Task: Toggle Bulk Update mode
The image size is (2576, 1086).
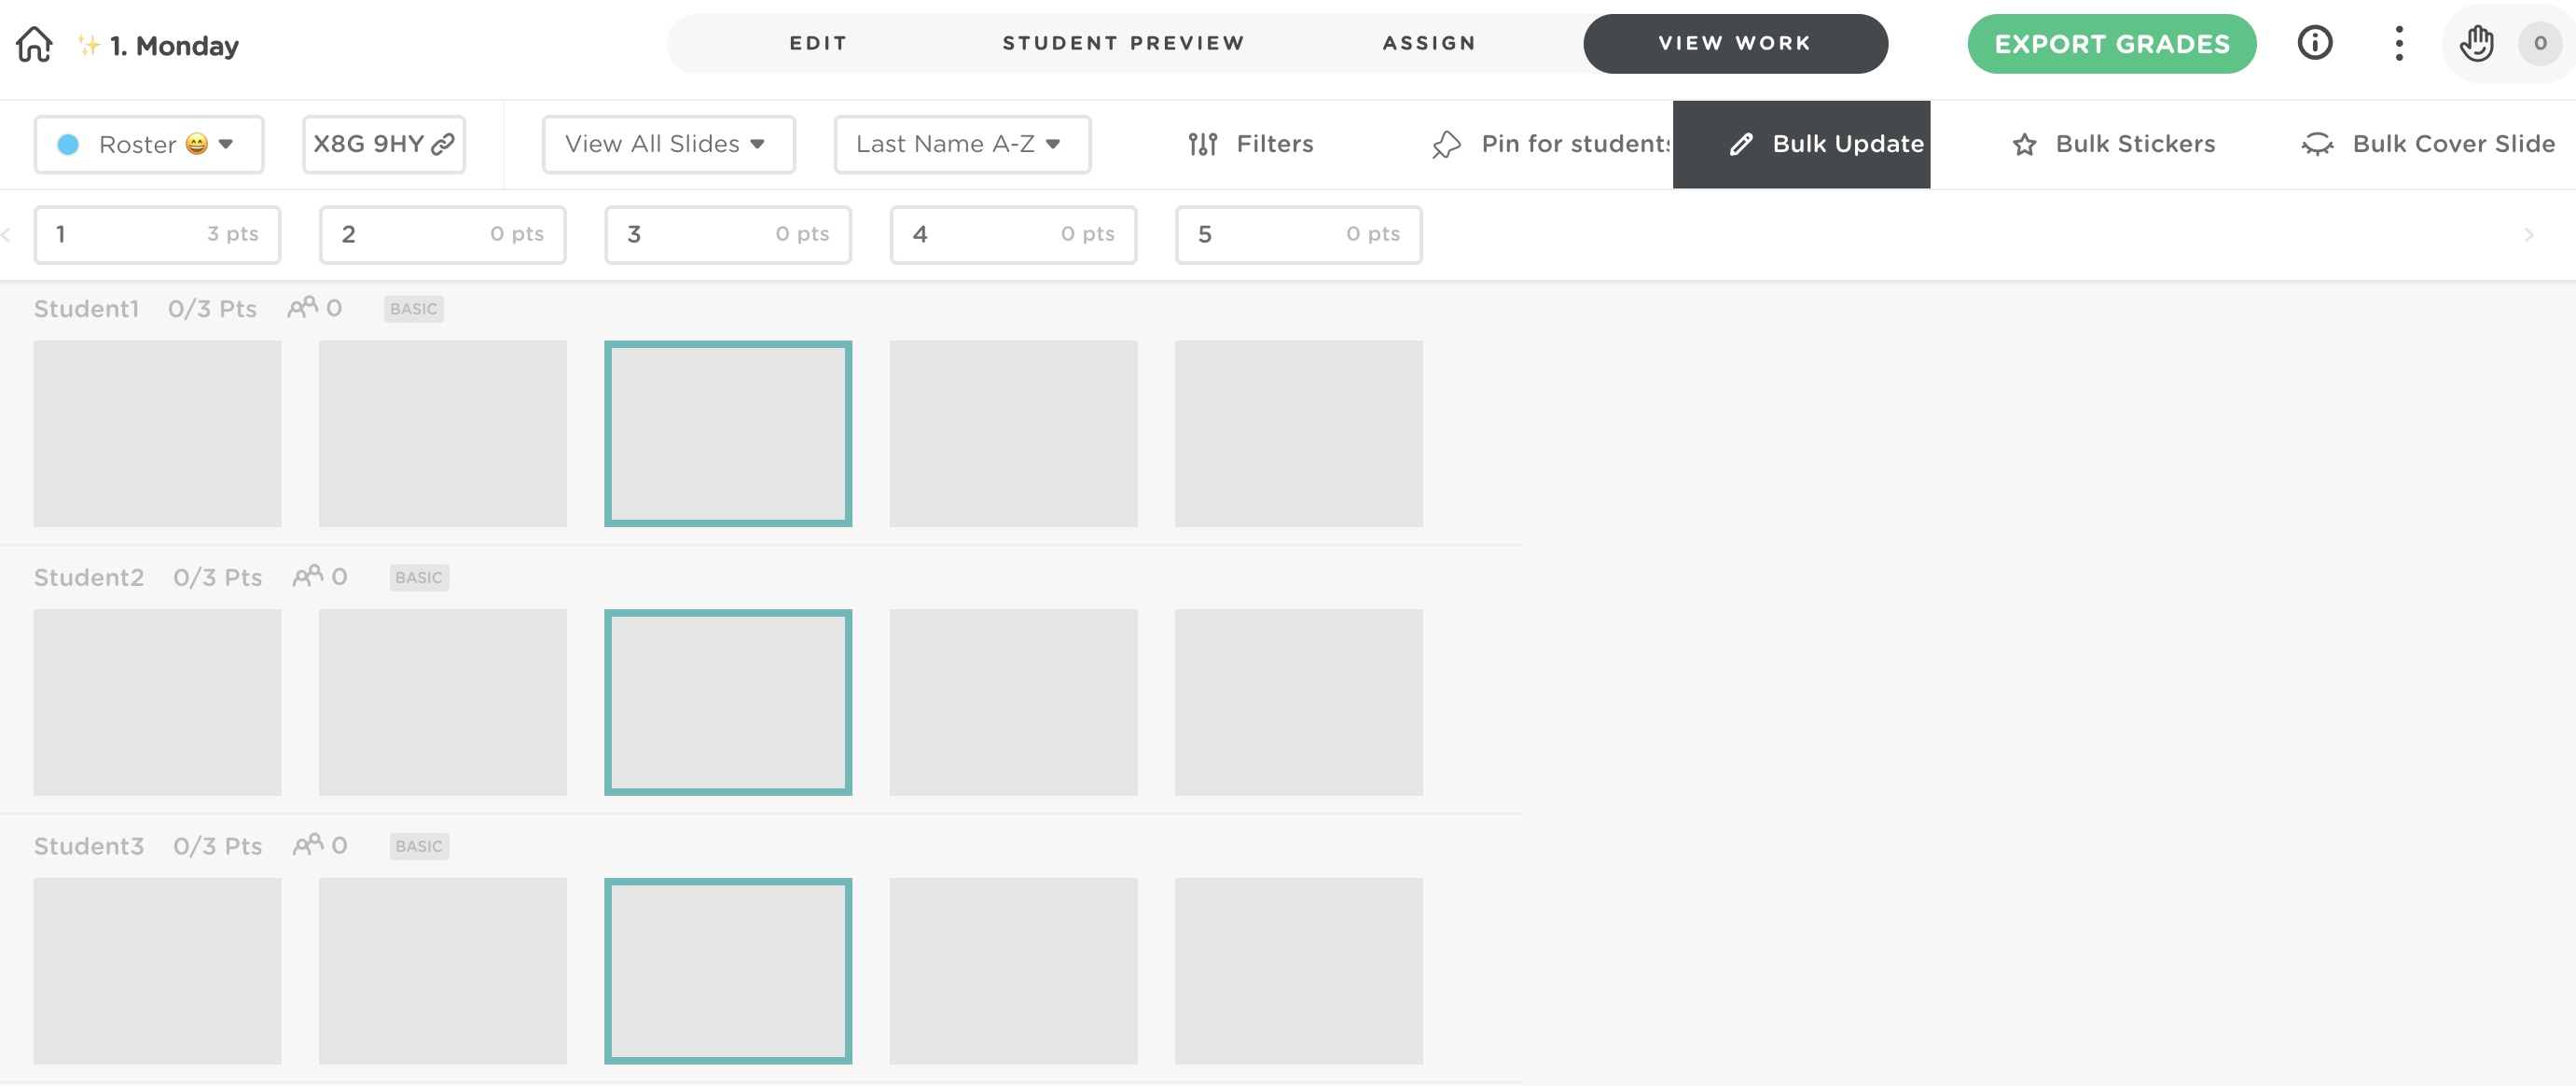Action: 1801,144
